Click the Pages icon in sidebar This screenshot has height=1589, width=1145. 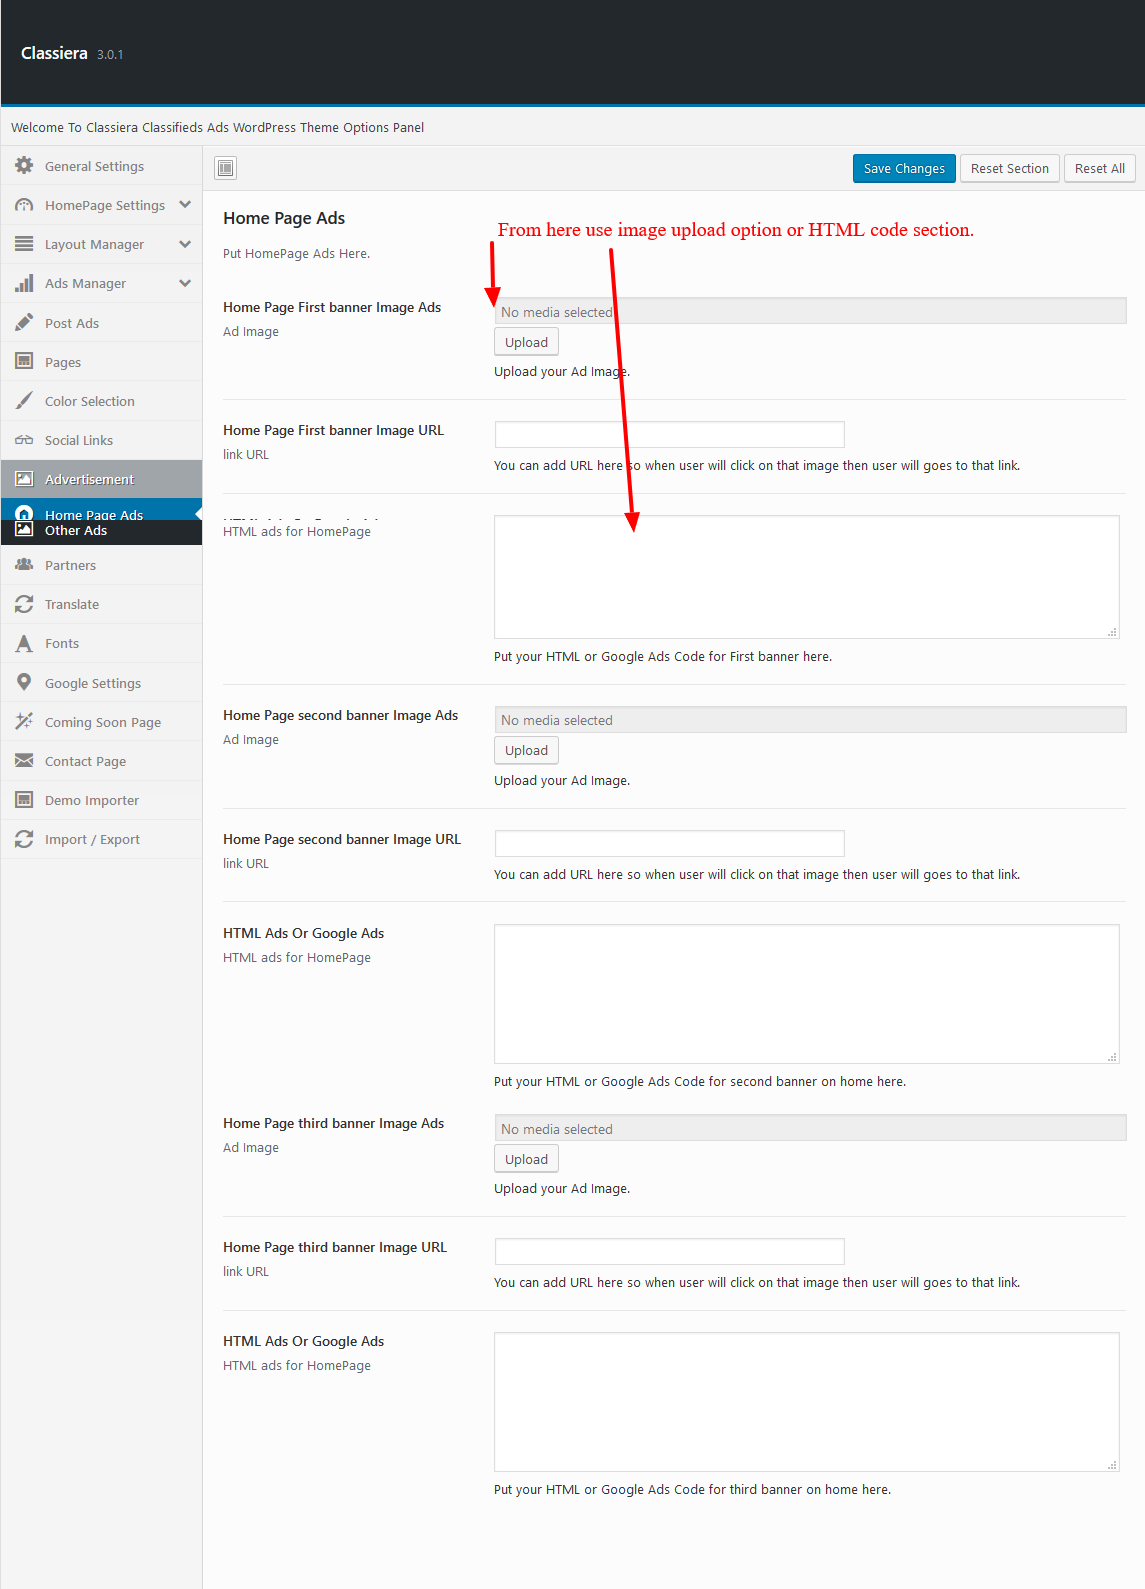coord(24,361)
